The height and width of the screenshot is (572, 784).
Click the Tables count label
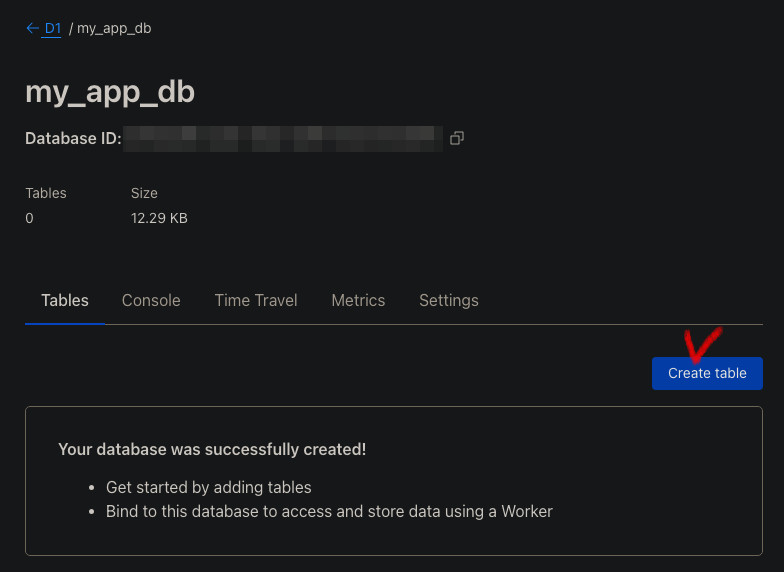pyautogui.click(x=46, y=193)
